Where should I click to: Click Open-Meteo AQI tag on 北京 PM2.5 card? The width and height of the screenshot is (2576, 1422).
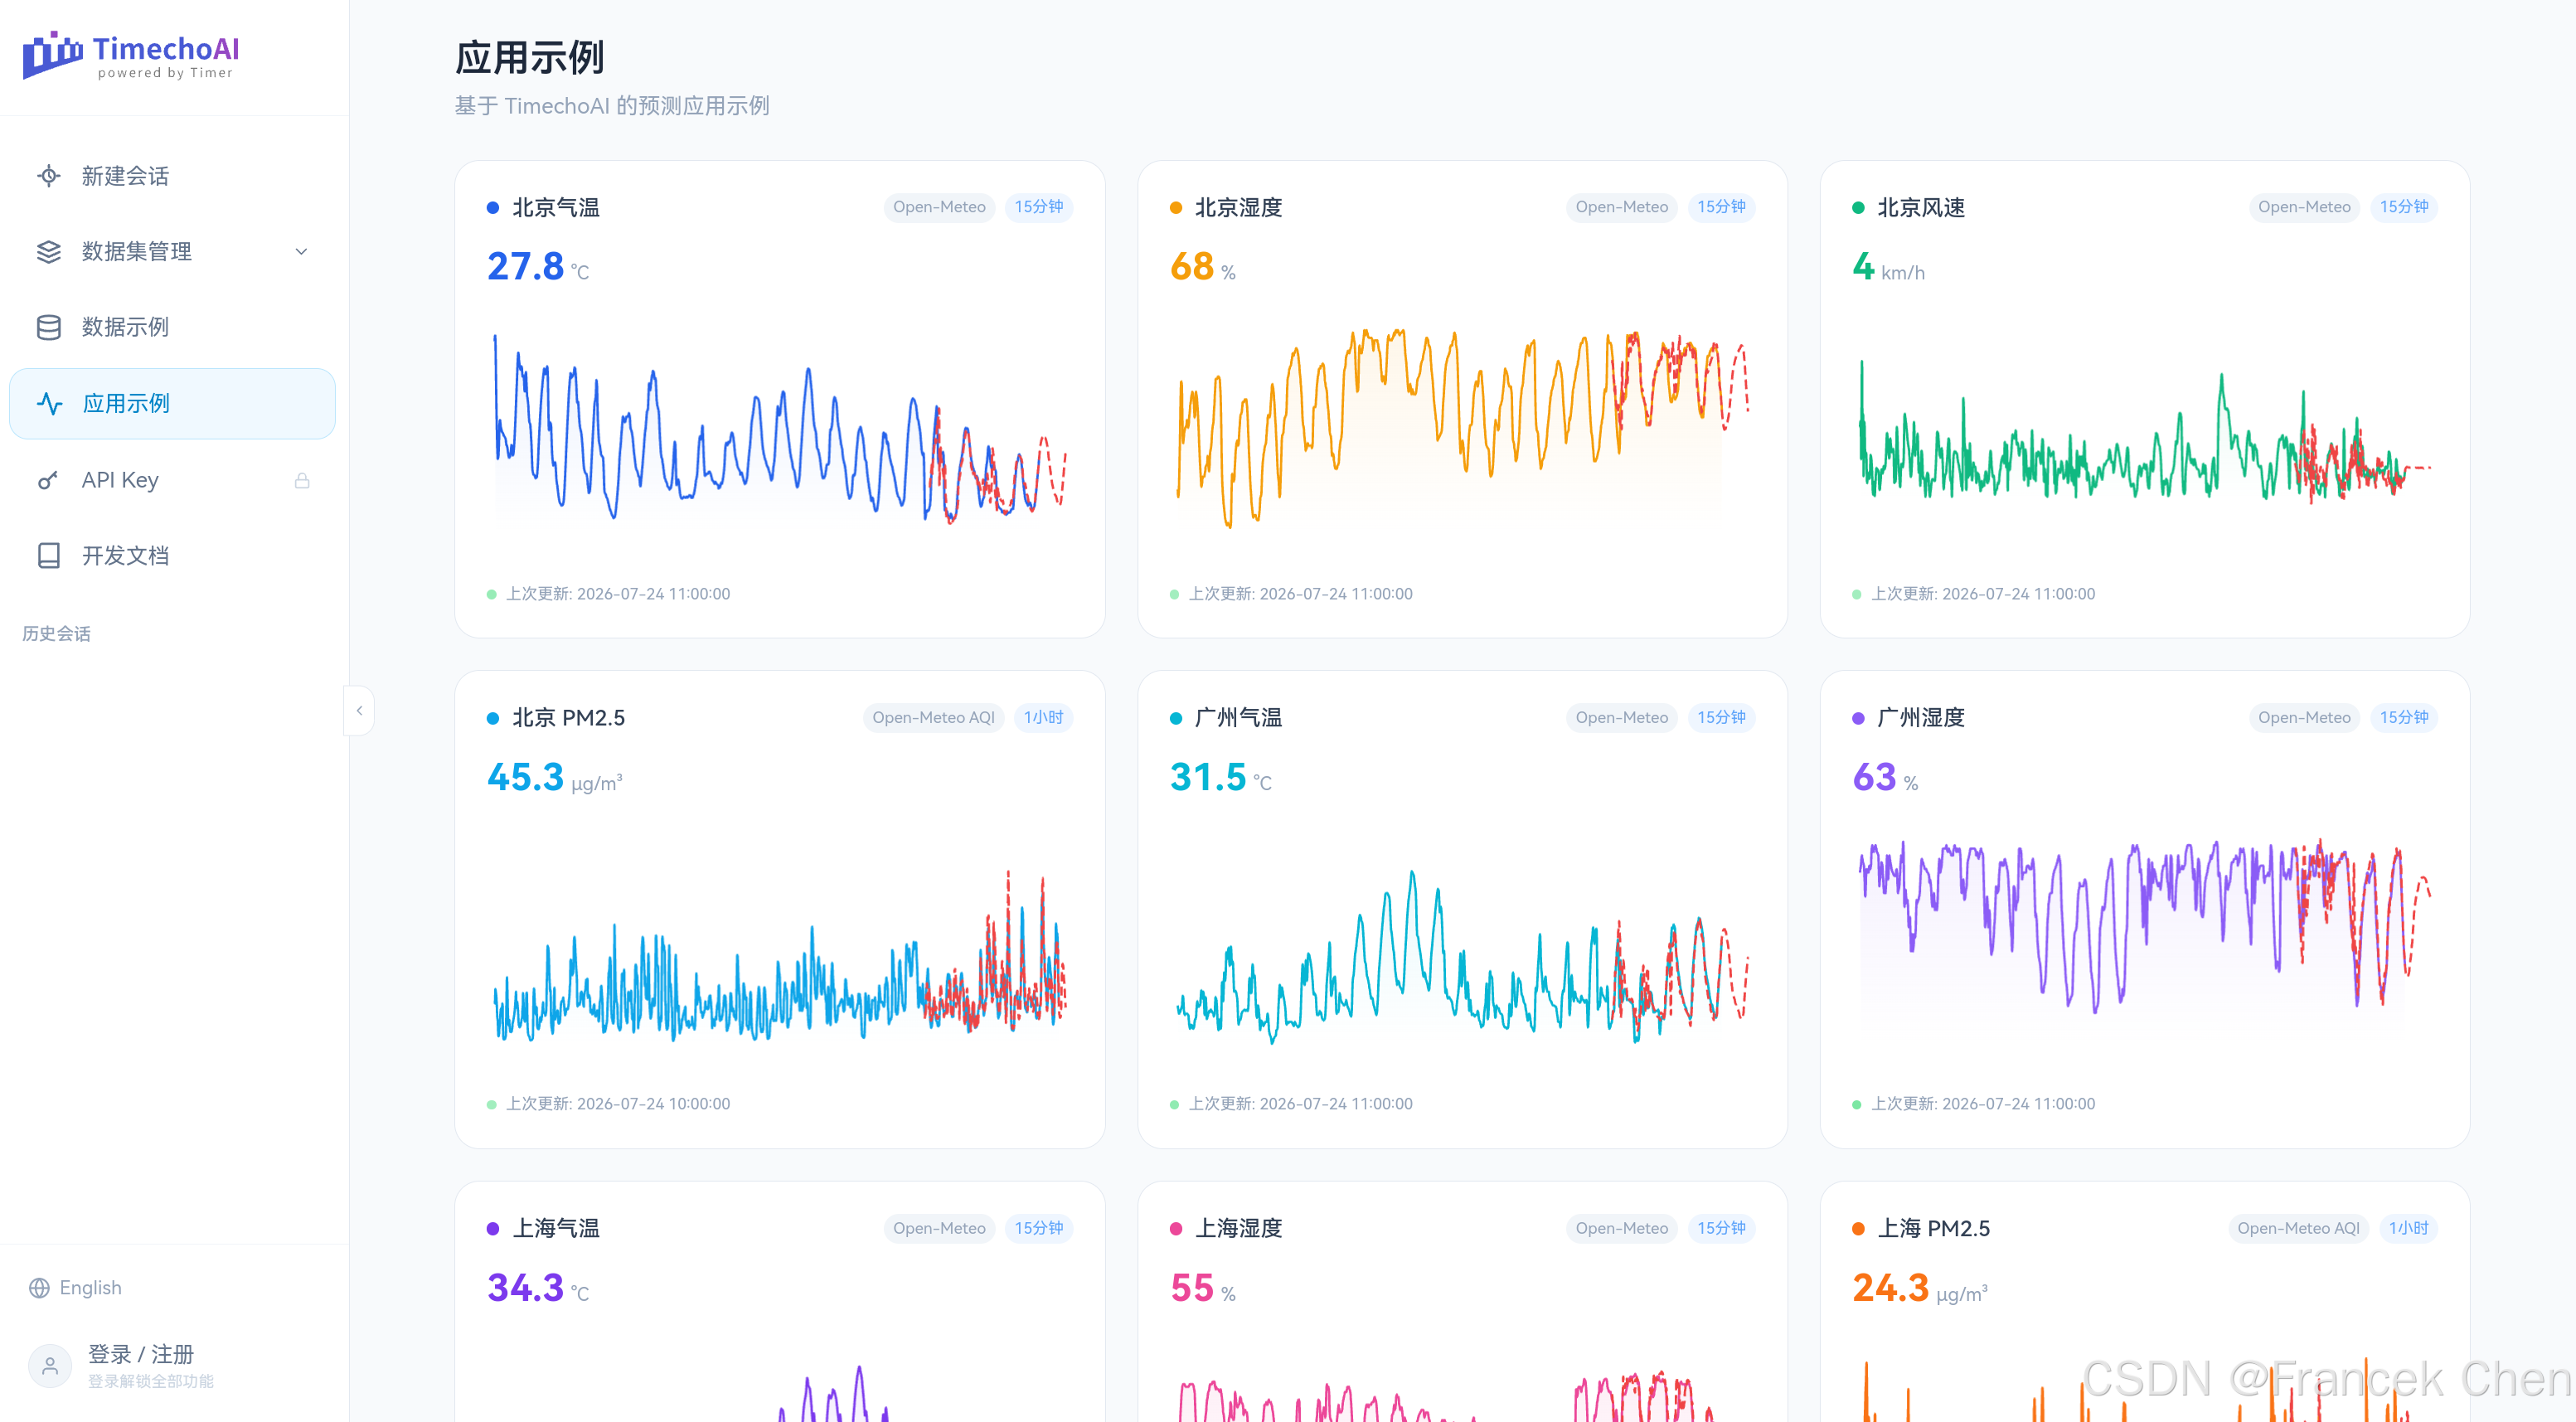pos(934,718)
